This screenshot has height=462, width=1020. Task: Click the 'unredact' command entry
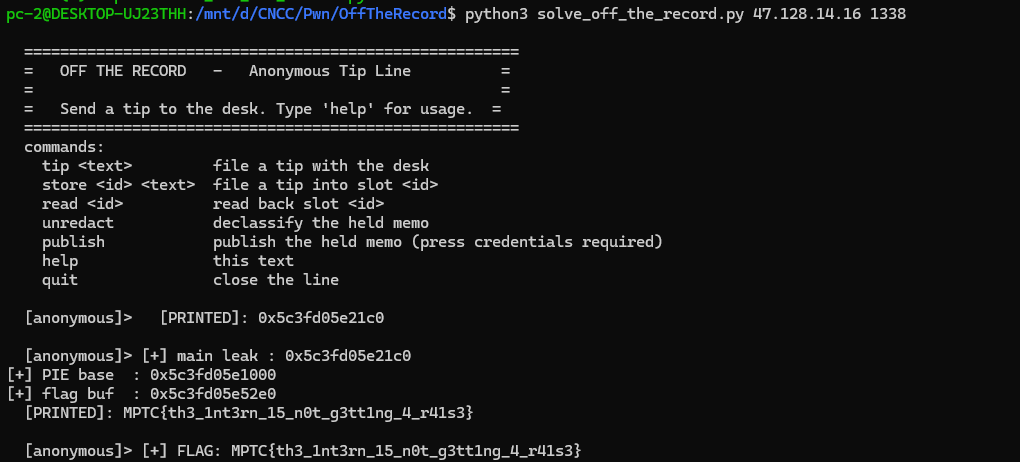(x=78, y=223)
